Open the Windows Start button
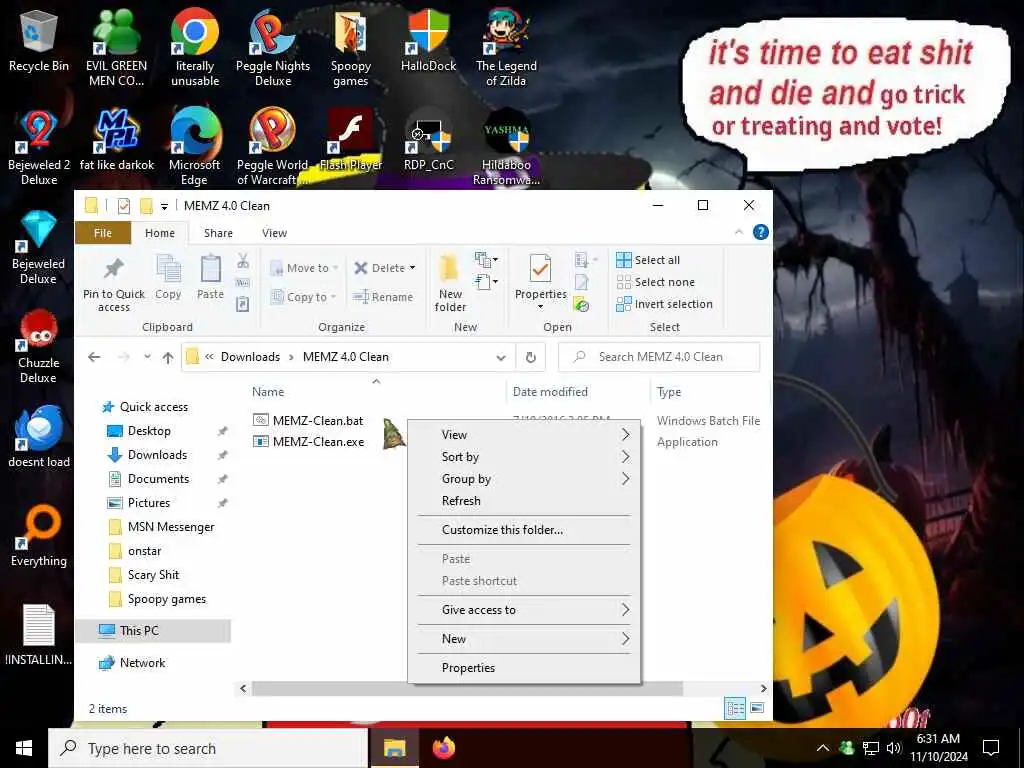The height and width of the screenshot is (768, 1024). 24,748
